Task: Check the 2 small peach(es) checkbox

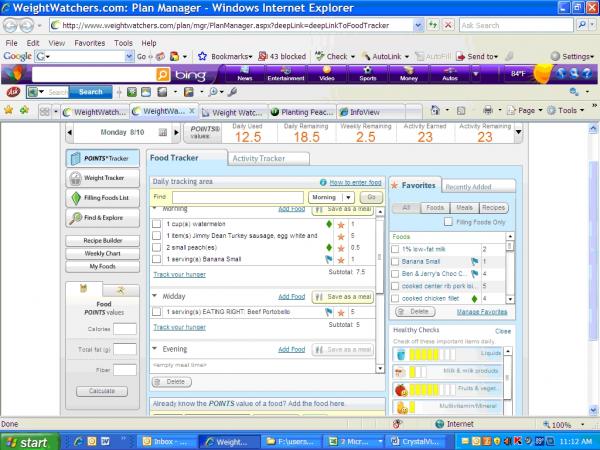Action: pos(157,248)
